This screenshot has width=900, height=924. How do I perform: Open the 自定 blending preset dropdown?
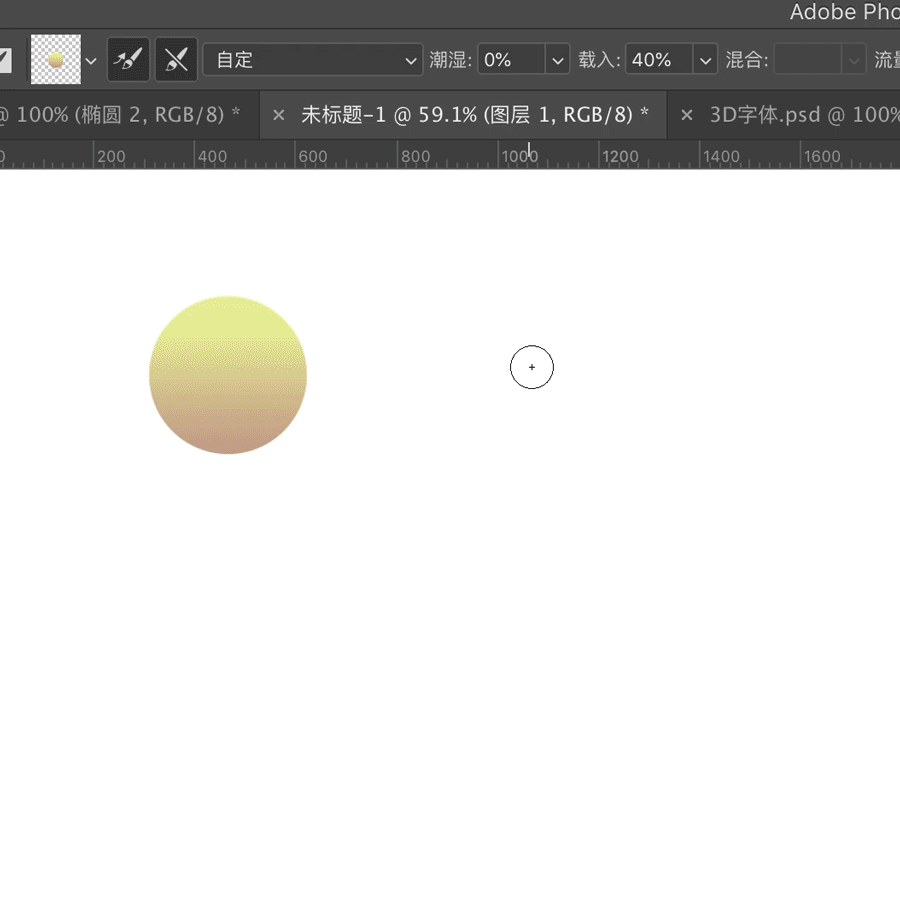[x=313, y=60]
